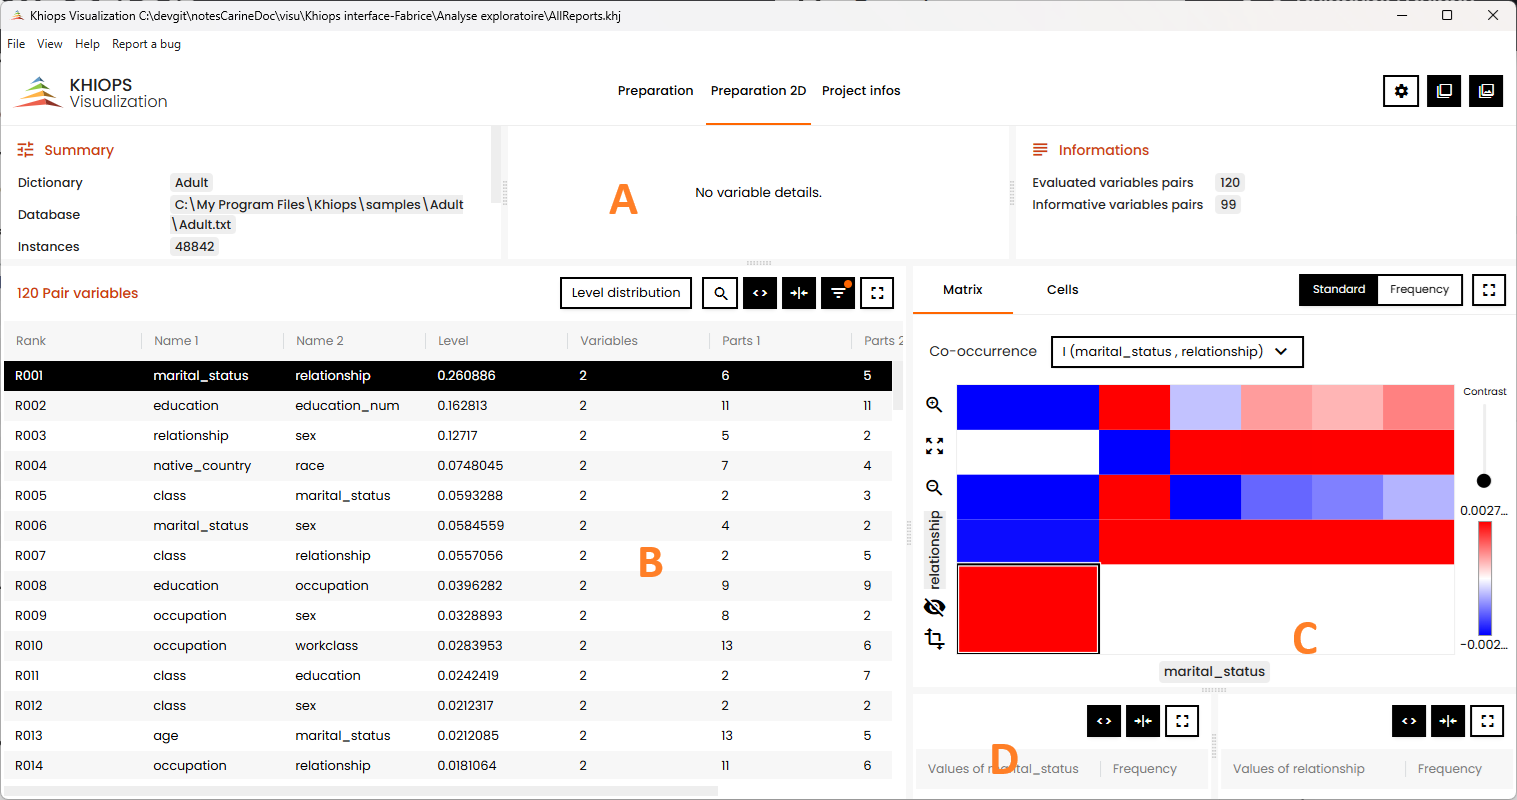
Task: Zoom in on the co-occurrence matrix
Action: coord(934,404)
